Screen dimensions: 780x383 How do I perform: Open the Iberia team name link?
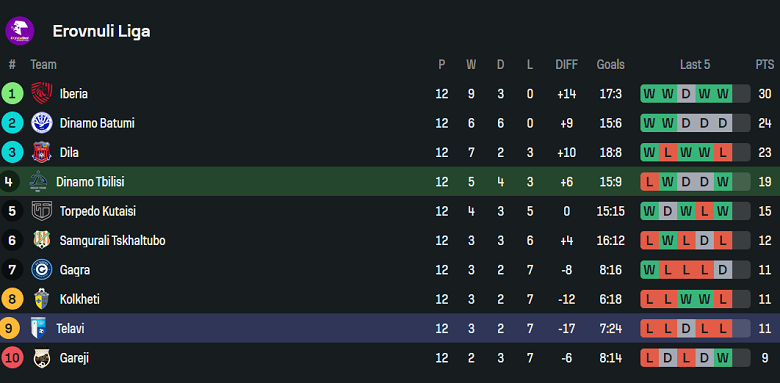click(x=74, y=94)
